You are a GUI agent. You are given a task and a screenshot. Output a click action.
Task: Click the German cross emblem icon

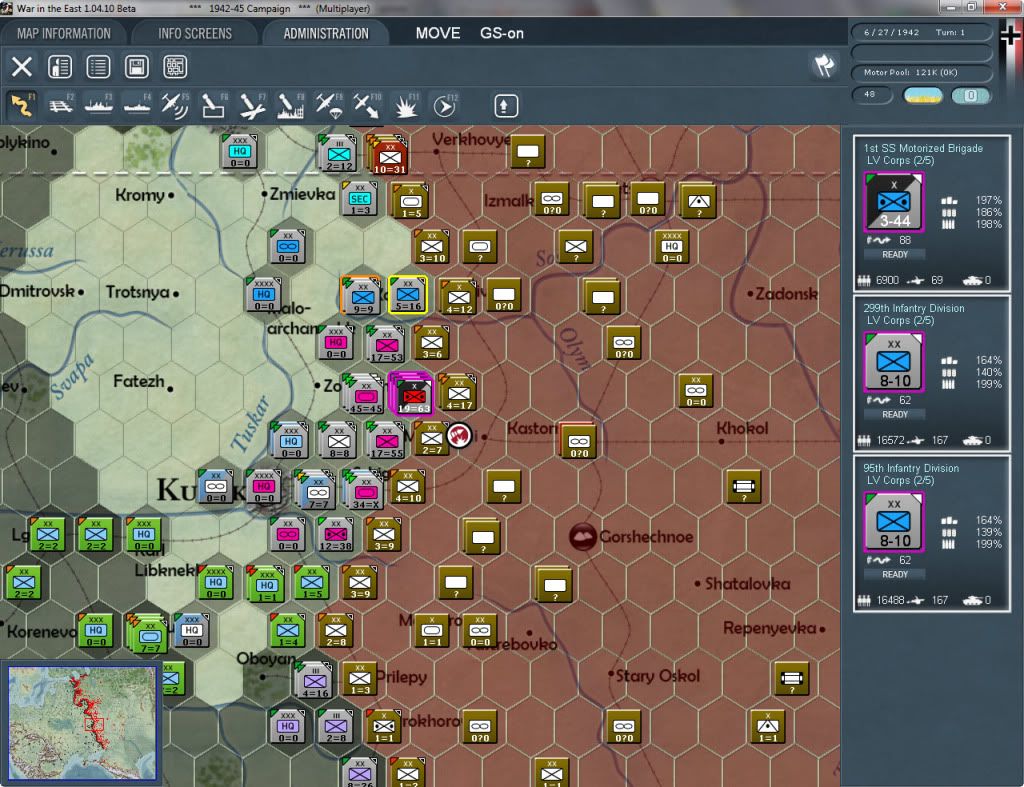1010,34
